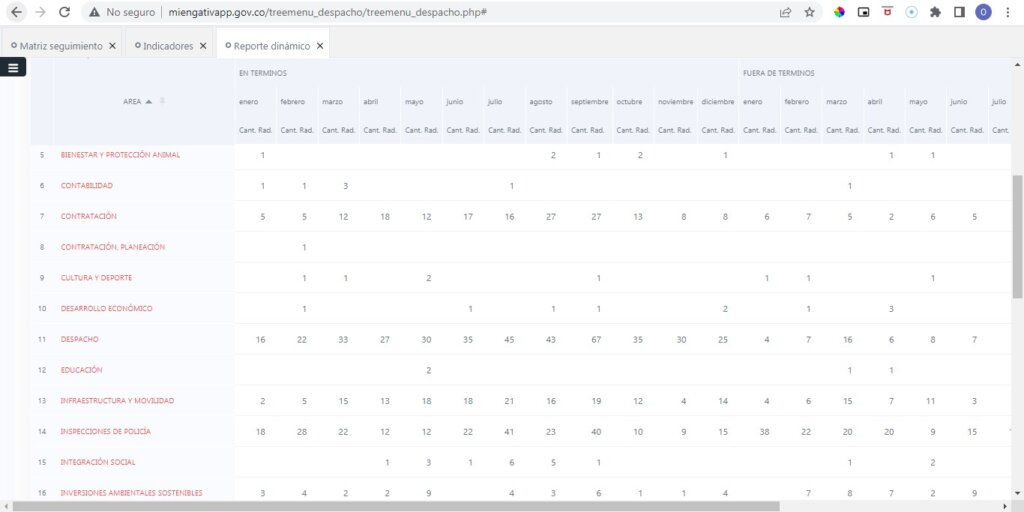The height and width of the screenshot is (512, 1024).
Task: Open BIENESTAR Y PROTECCIÓN ANIMAL link
Action: point(120,155)
